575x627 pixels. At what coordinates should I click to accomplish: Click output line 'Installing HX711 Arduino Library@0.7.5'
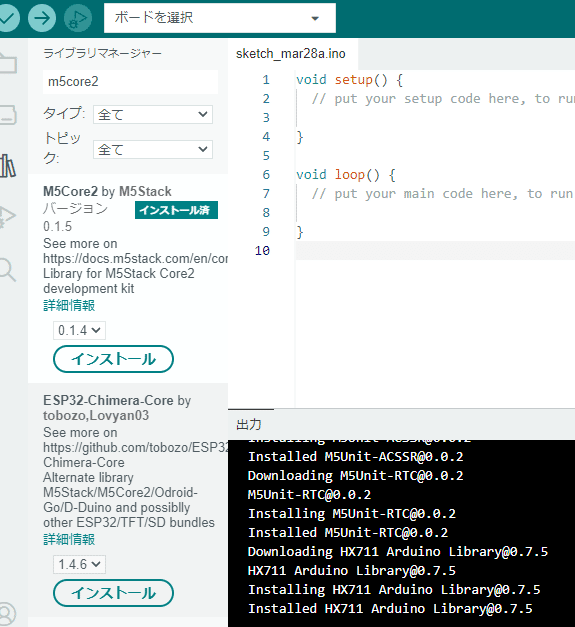click(x=394, y=590)
